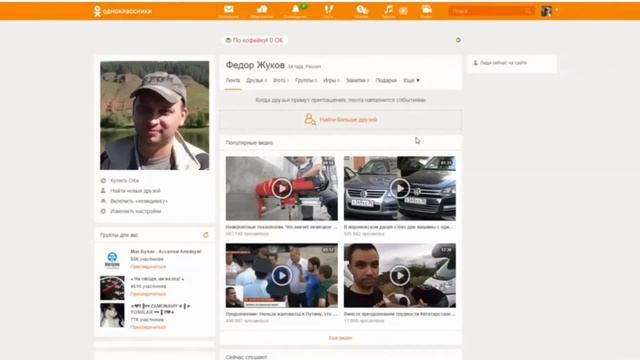Switch to the Группы tab
Screen dimensions: 640x360
306,80
